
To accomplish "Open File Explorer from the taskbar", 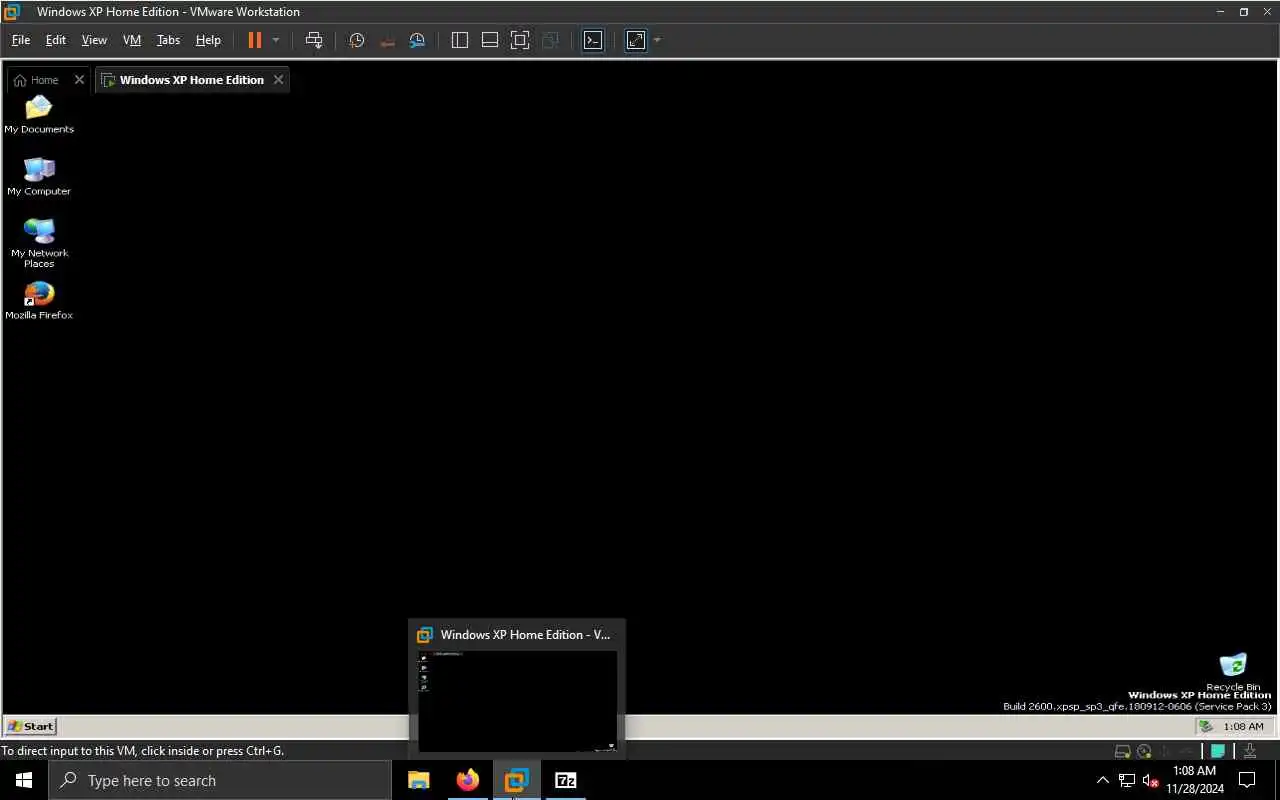I will [418, 780].
